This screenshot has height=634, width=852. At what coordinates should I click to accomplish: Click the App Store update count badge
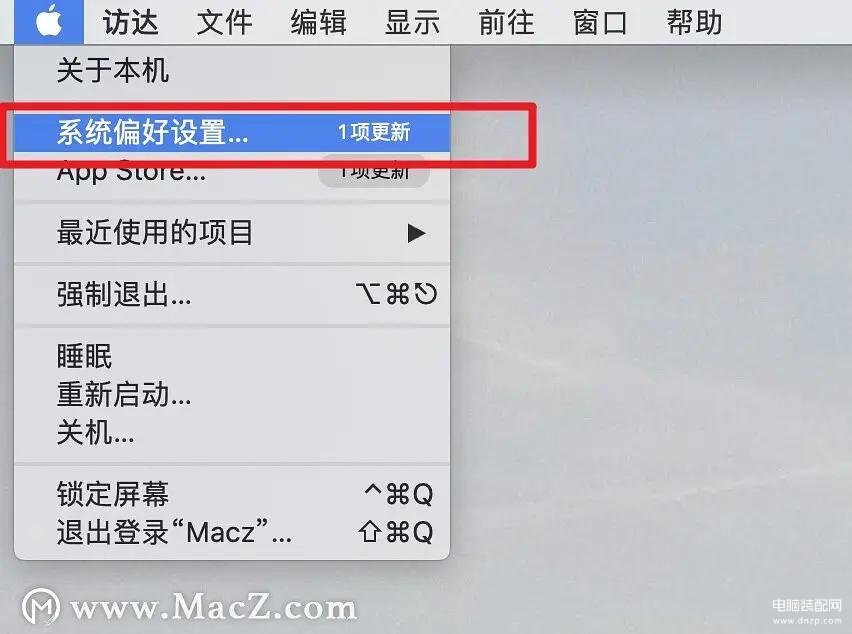[x=374, y=171]
